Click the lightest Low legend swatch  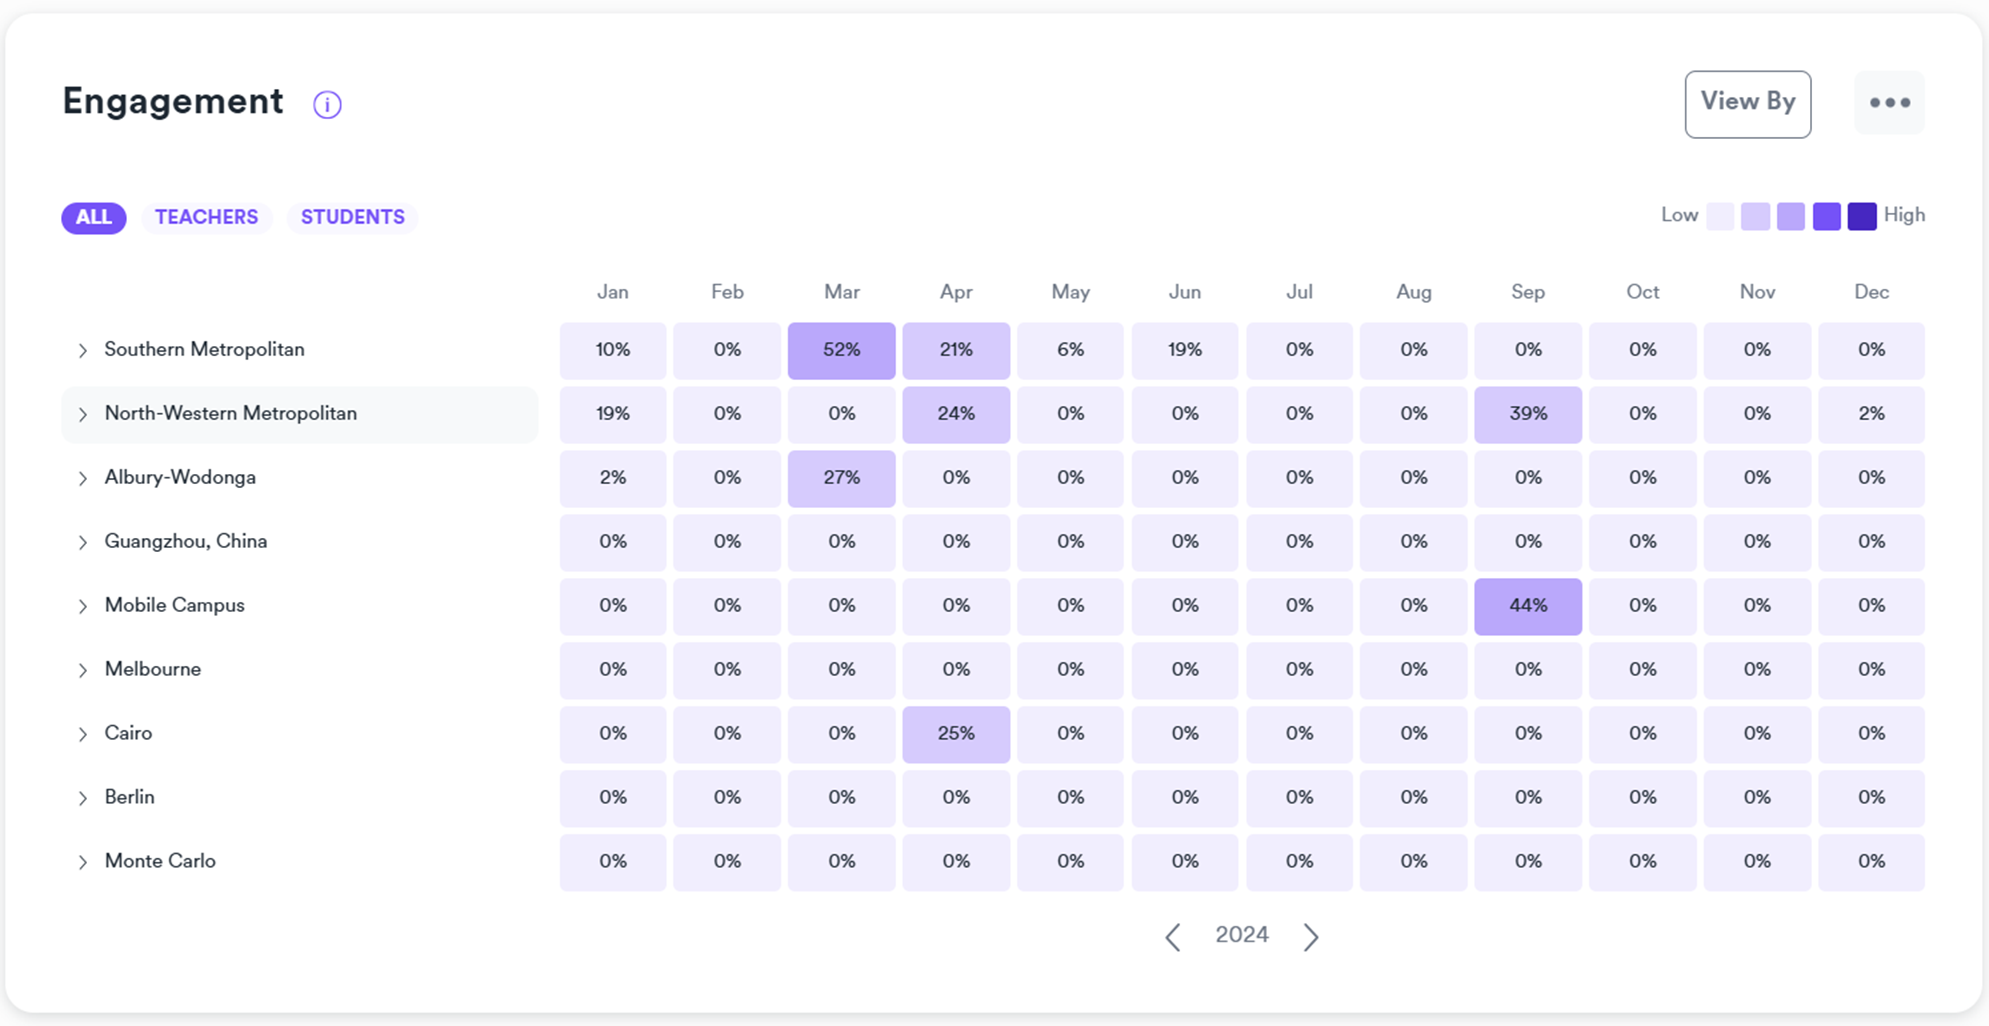coord(1720,216)
